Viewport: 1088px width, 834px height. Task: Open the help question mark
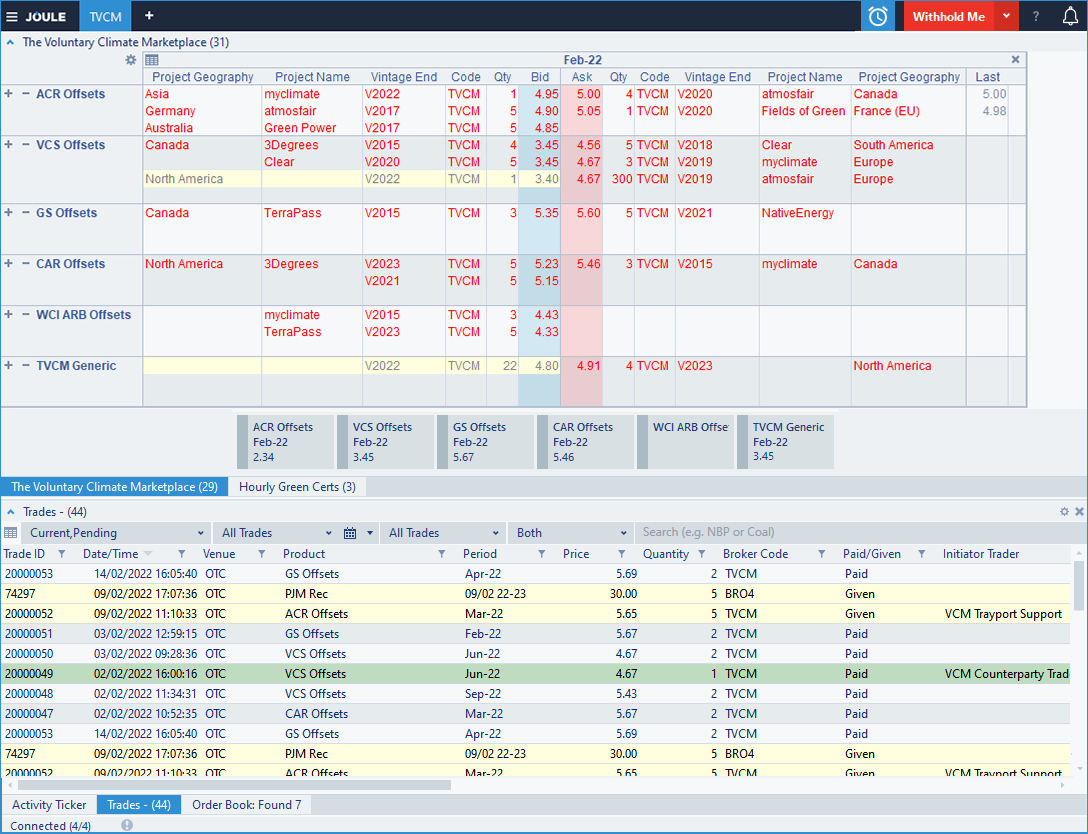click(x=1036, y=16)
